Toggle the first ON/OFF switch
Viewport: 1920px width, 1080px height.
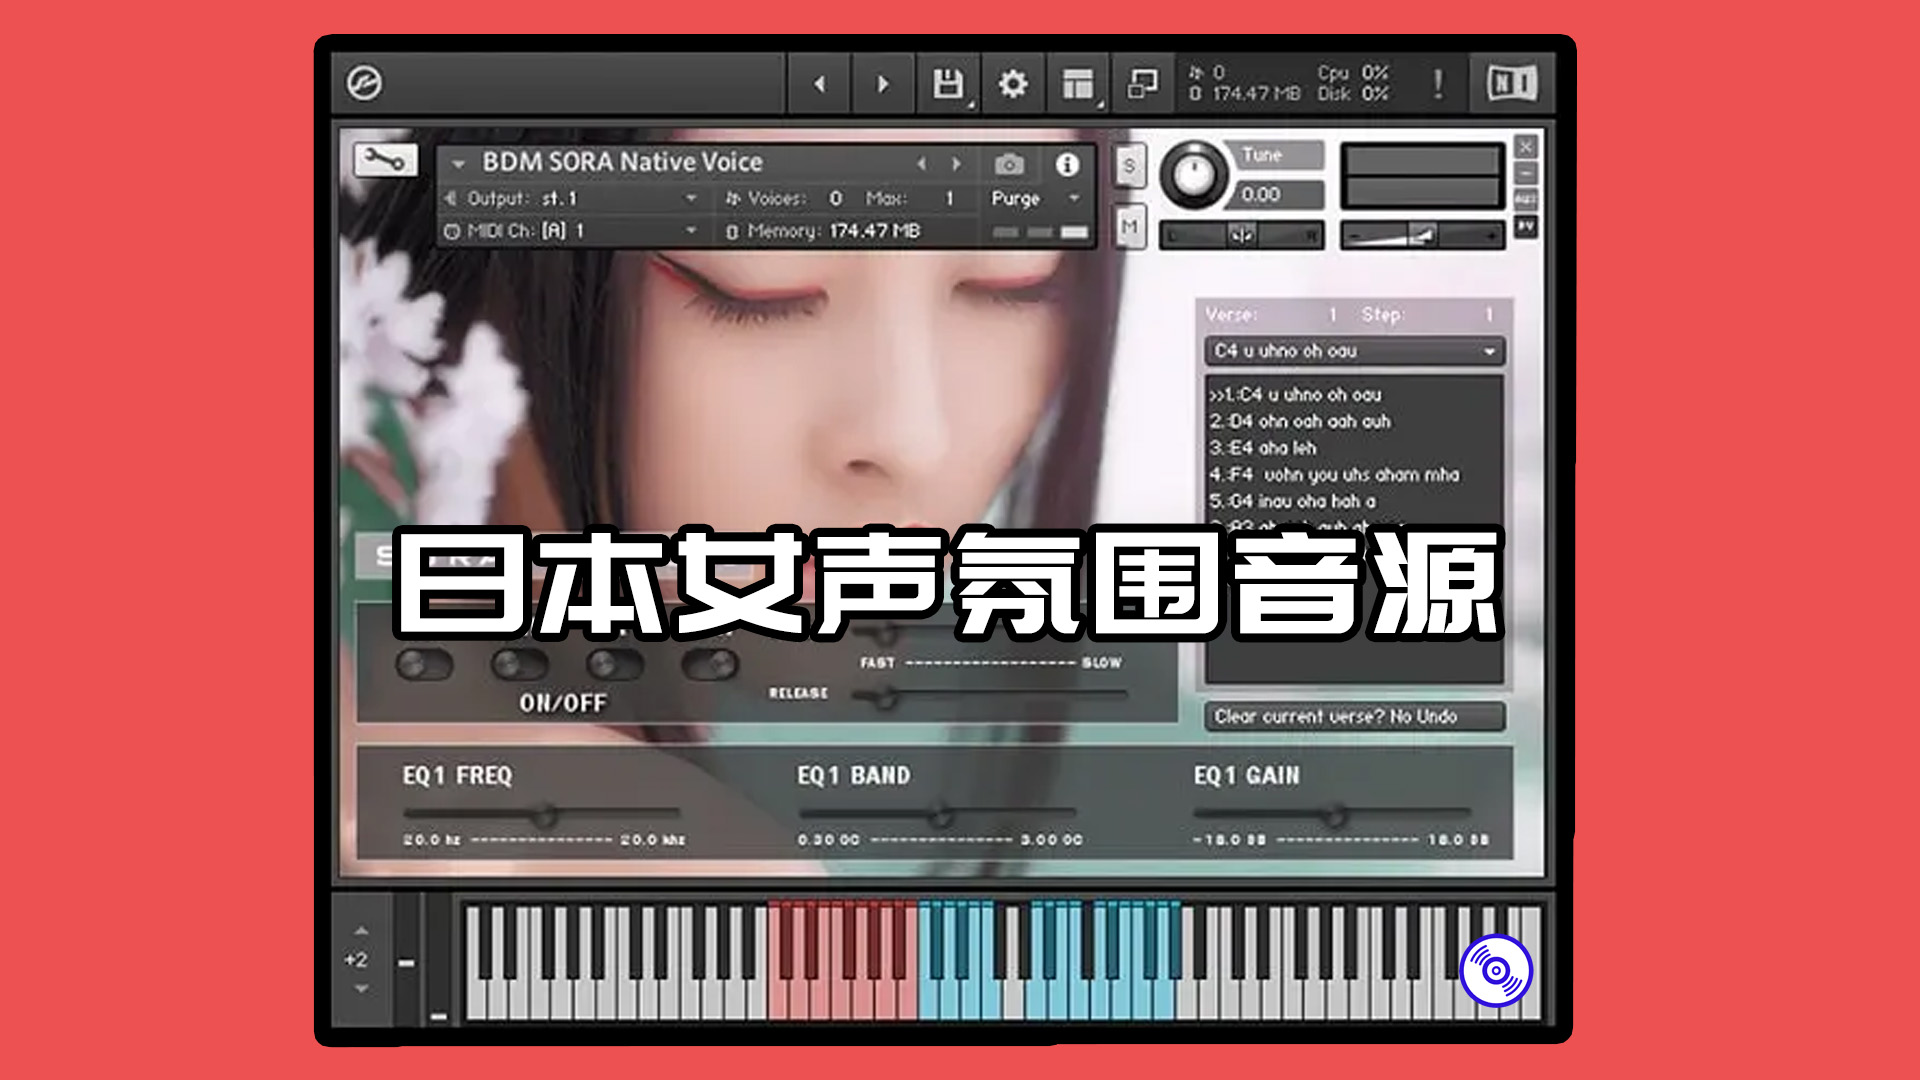pyautogui.click(x=424, y=664)
